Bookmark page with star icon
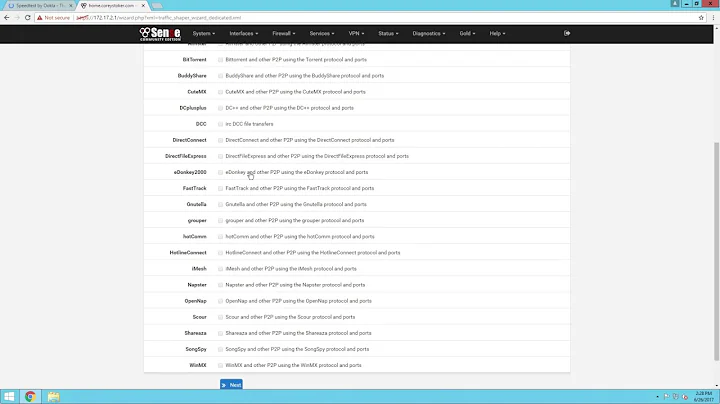This screenshot has width=720, height=404. coord(701,17)
